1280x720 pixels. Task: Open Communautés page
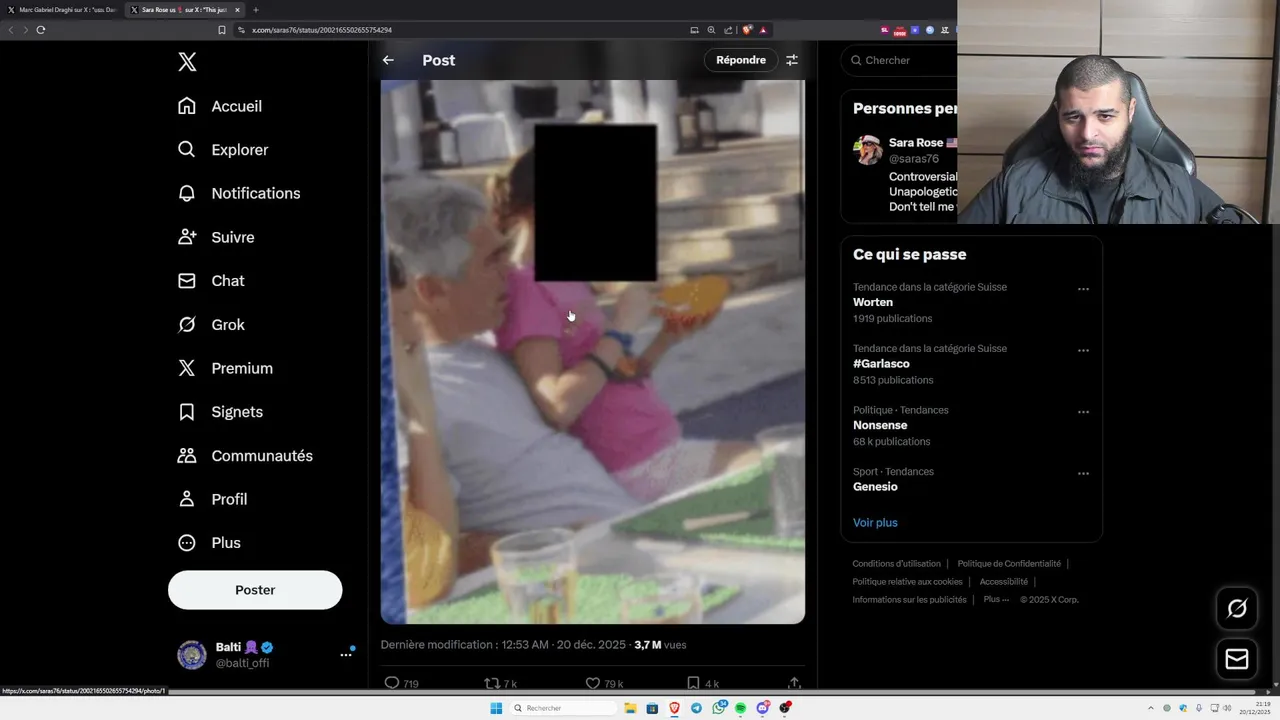245,455
